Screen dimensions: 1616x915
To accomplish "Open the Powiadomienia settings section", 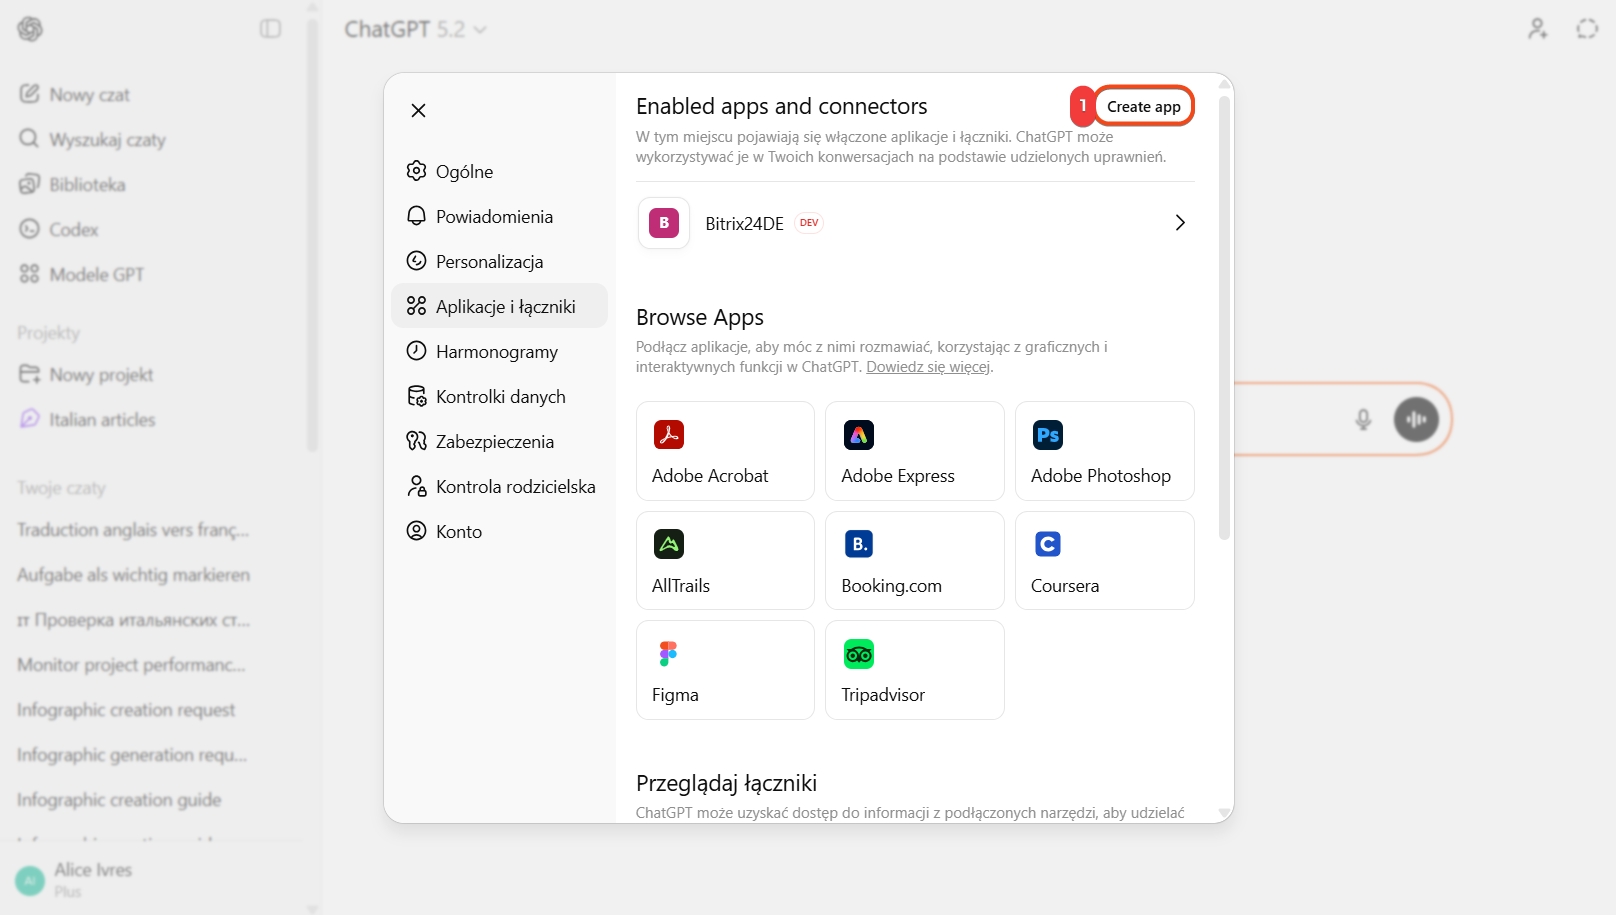I will pos(494,217).
